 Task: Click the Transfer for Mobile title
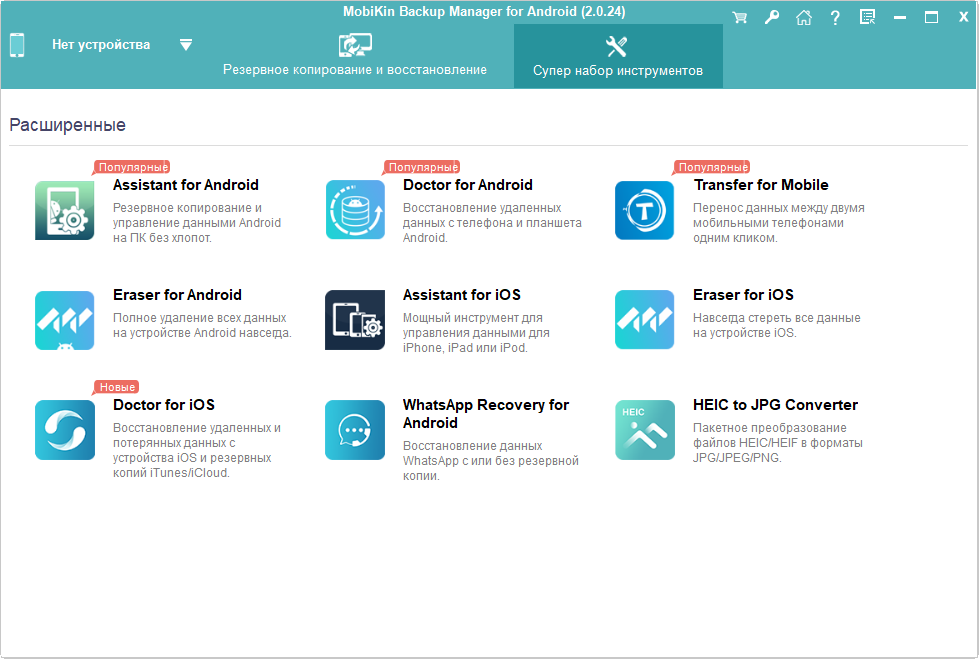coord(761,185)
